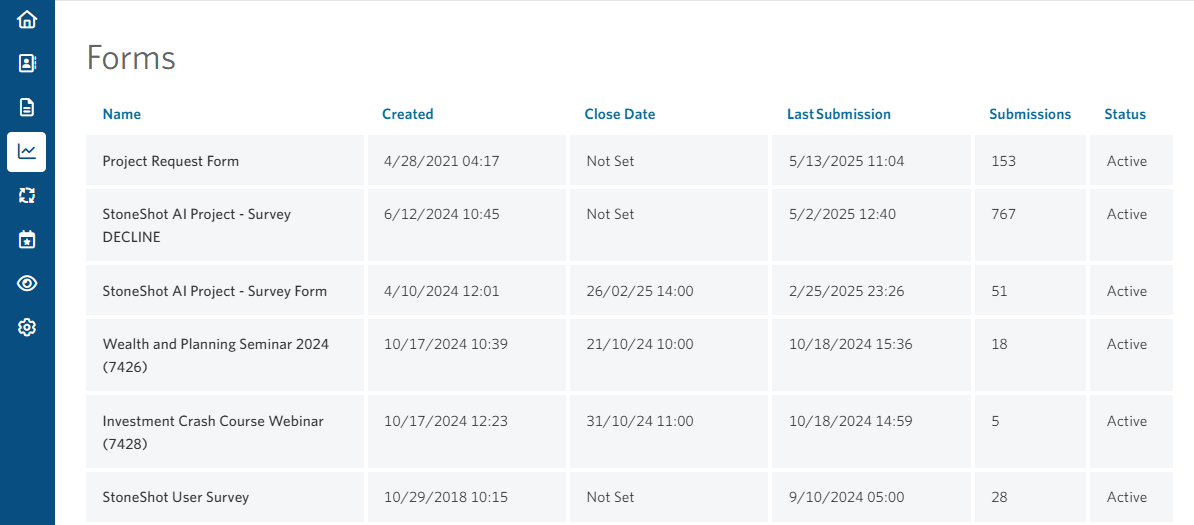This screenshot has width=1194, height=525.
Task: Open the document page icon in sidebar
Action: click(x=27, y=107)
